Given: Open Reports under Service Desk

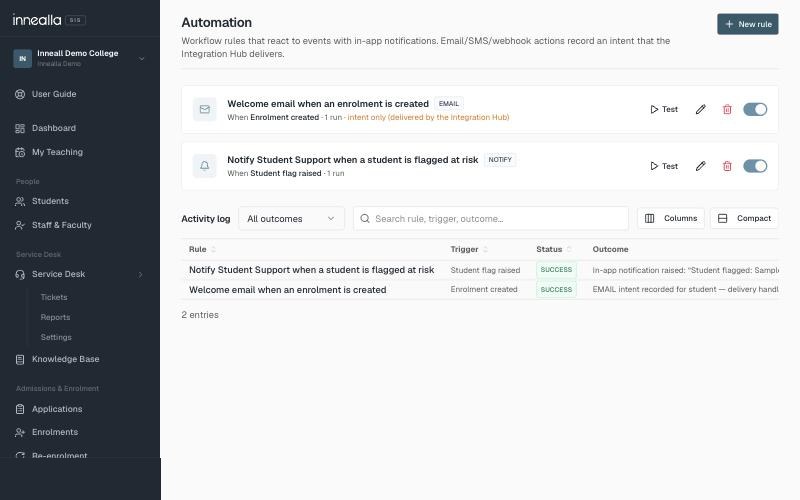Looking at the screenshot, I should (x=55, y=317).
